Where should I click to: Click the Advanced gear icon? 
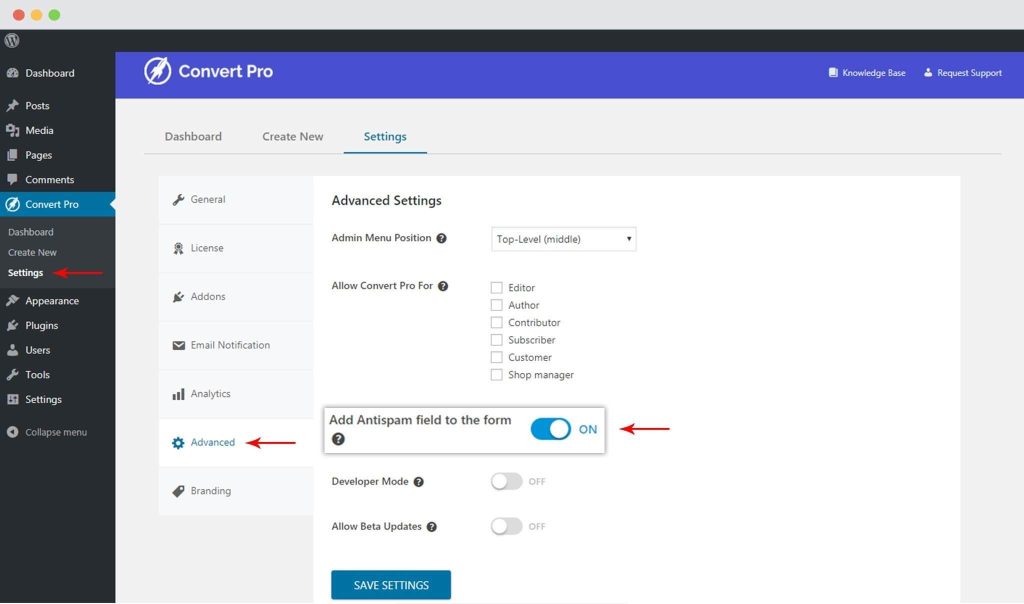coord(178,443)
